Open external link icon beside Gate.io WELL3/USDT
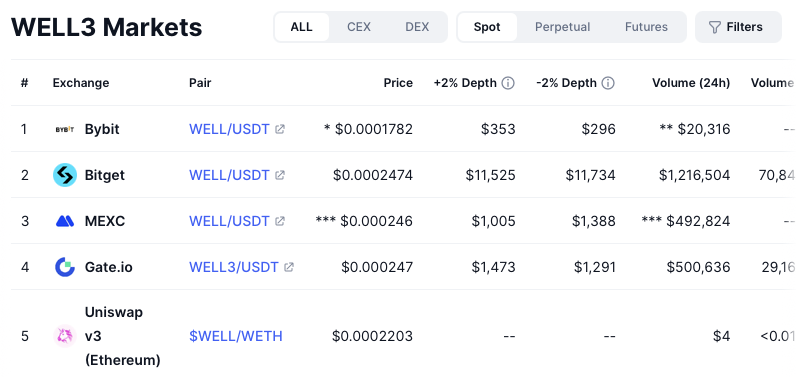The image size is (796, 377). tap(289, 267)
